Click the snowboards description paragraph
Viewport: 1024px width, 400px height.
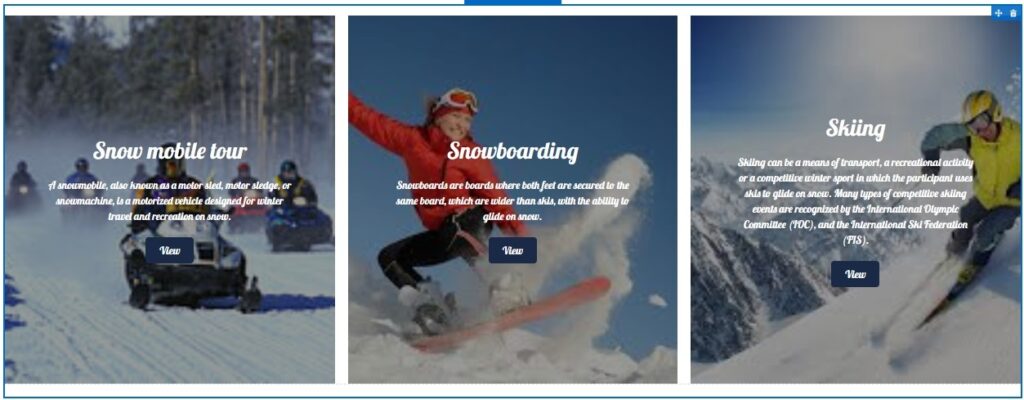(513, 201)
